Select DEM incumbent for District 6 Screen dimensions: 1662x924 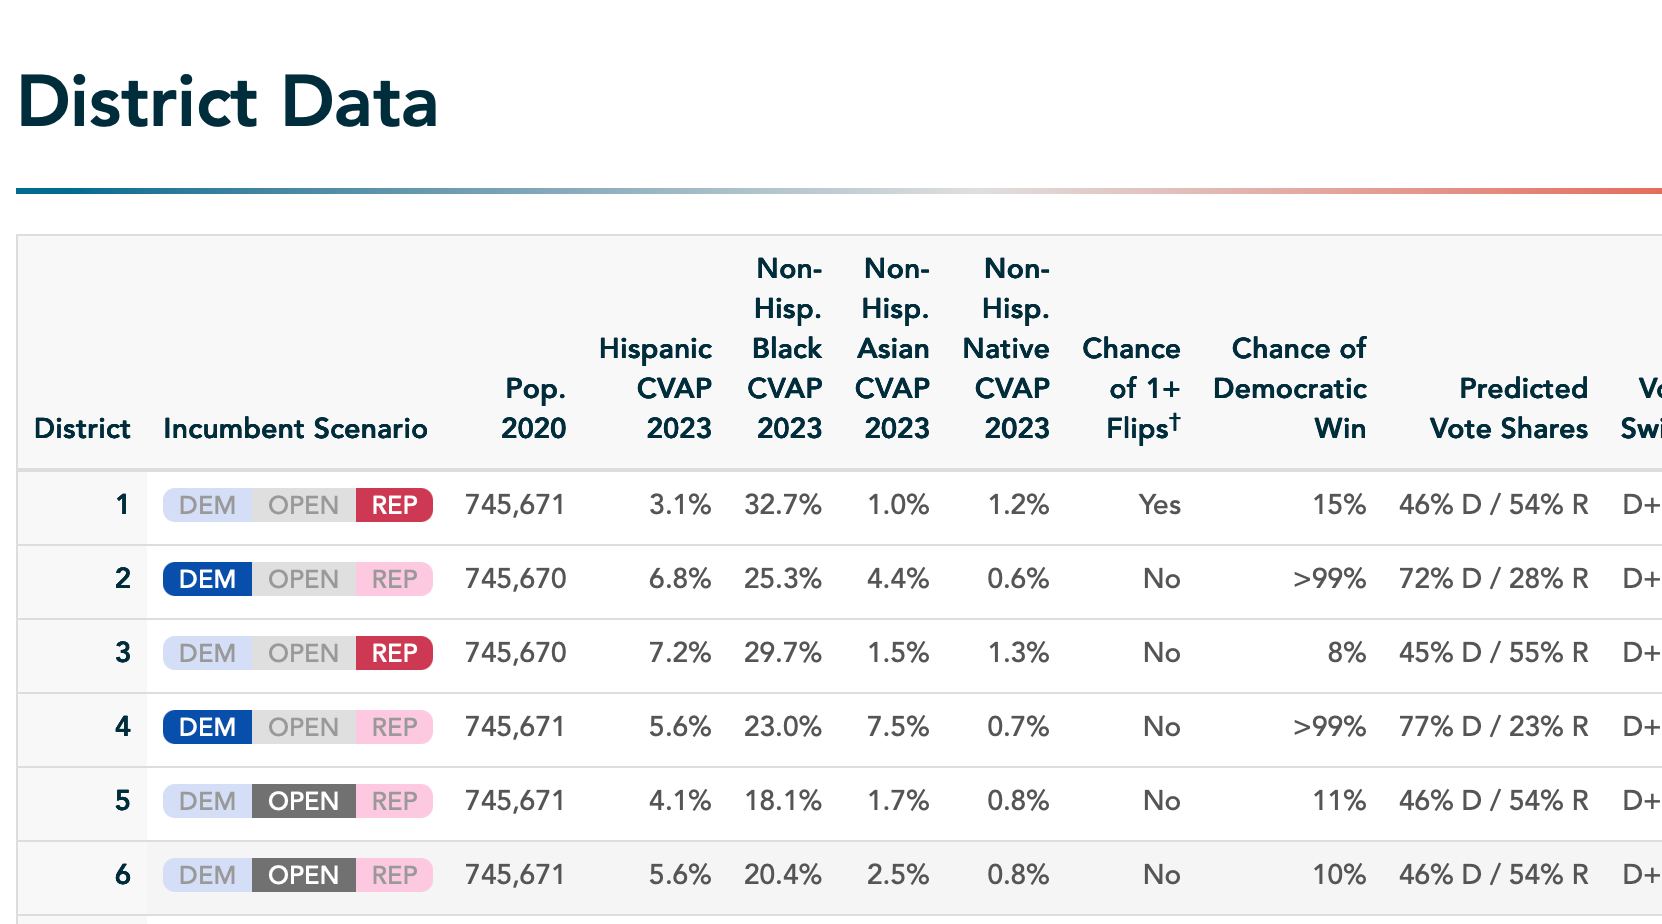[x=207, y=875]
